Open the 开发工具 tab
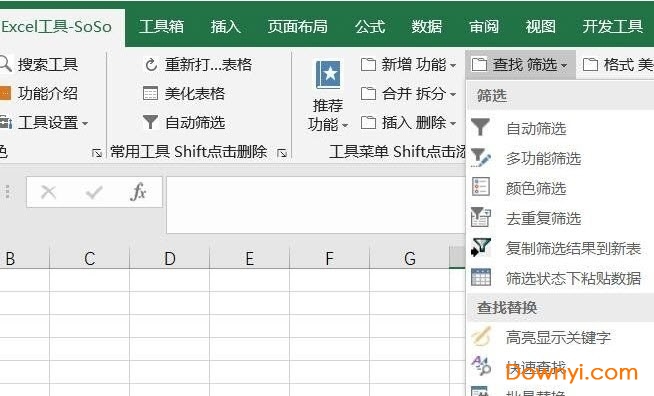This screenshot has height=396, width=654. pos(612,27)
